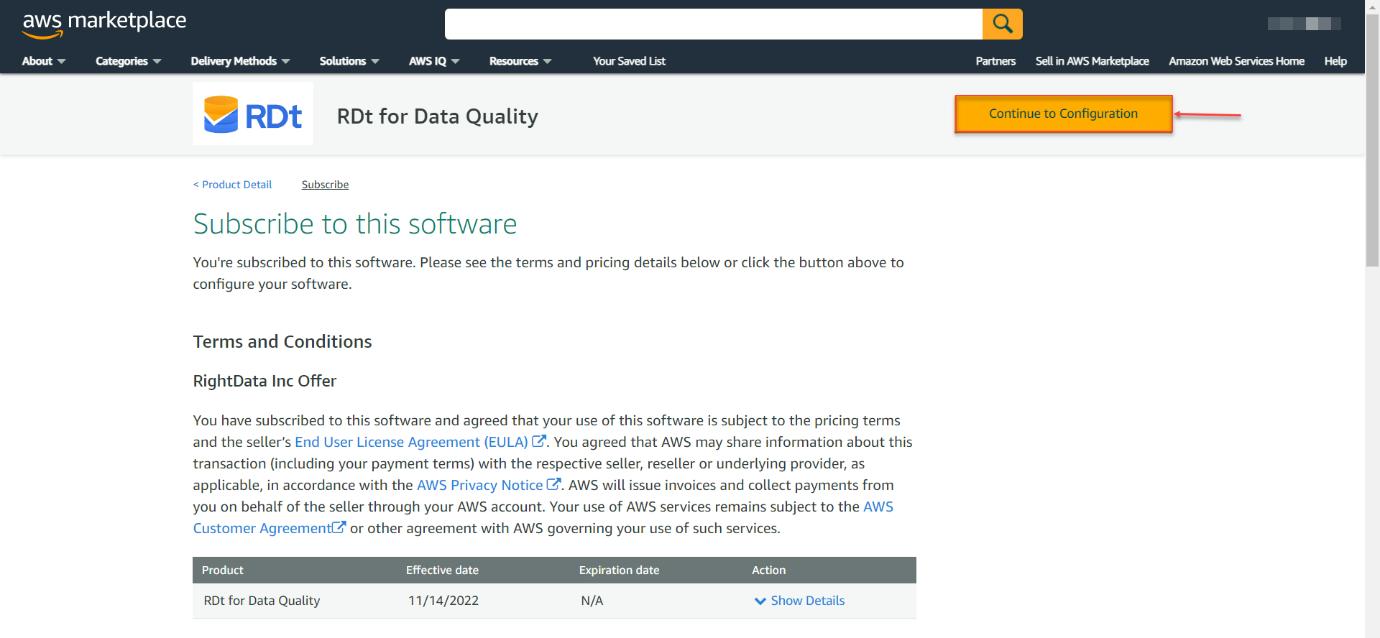Image resolution: width=1380 pixels, height=638 pixels.
Task: Click the RDt for Data Quality page title
Action: click(x=437, y=116)
